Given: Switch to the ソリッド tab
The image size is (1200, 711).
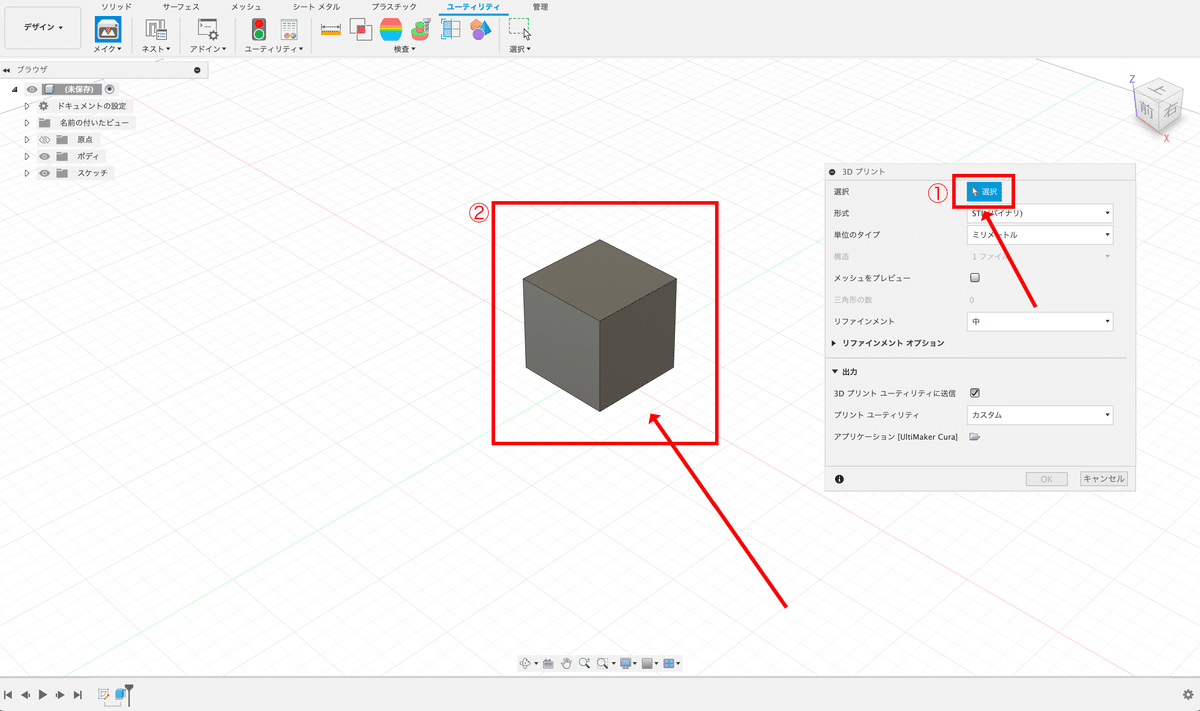Looking at the screenshot, I should point(116,6).
